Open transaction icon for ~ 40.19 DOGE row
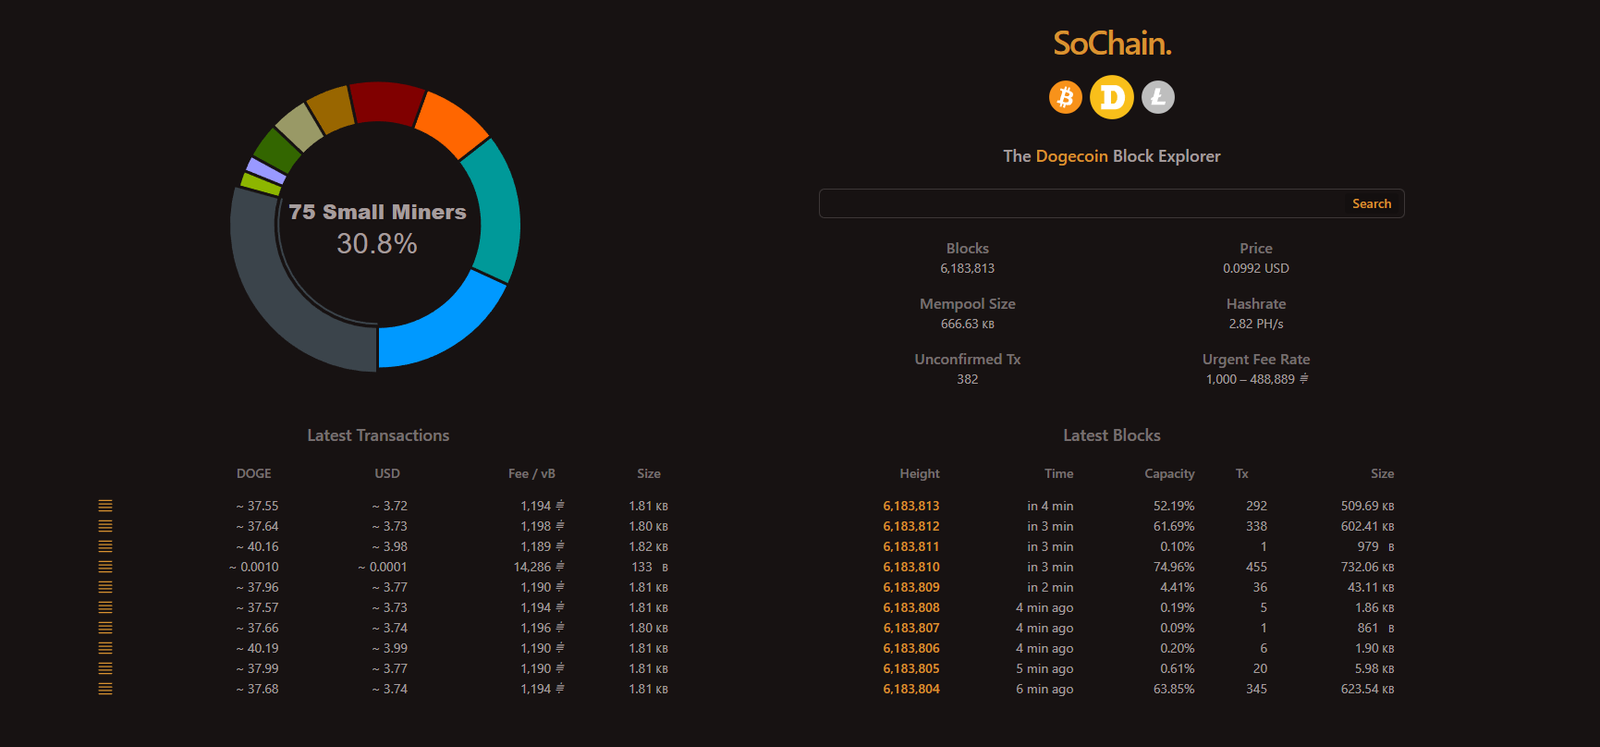 [x=105, y=648]
